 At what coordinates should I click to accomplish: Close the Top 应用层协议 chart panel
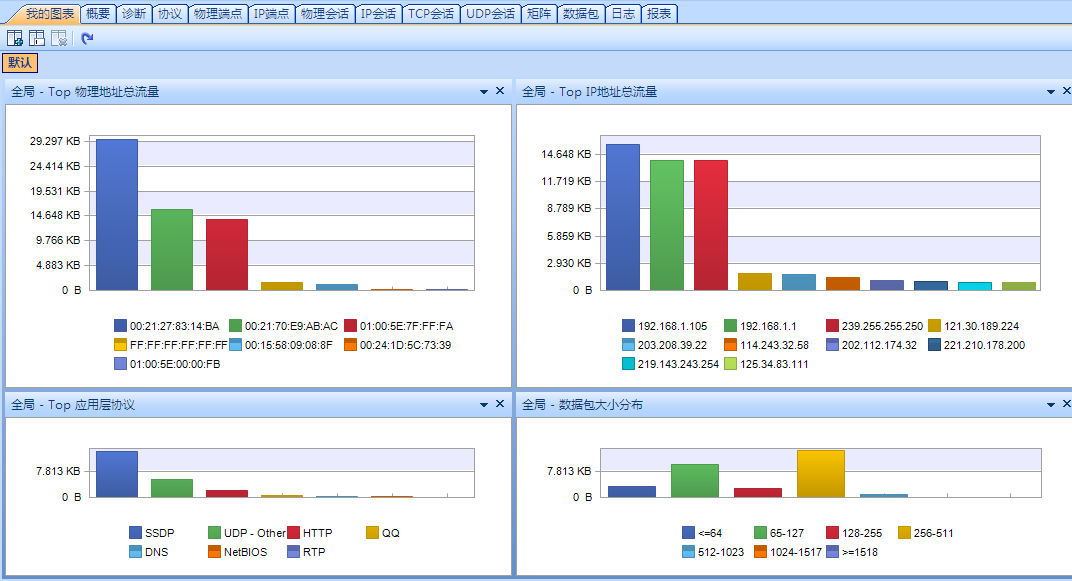pos(500,404)
